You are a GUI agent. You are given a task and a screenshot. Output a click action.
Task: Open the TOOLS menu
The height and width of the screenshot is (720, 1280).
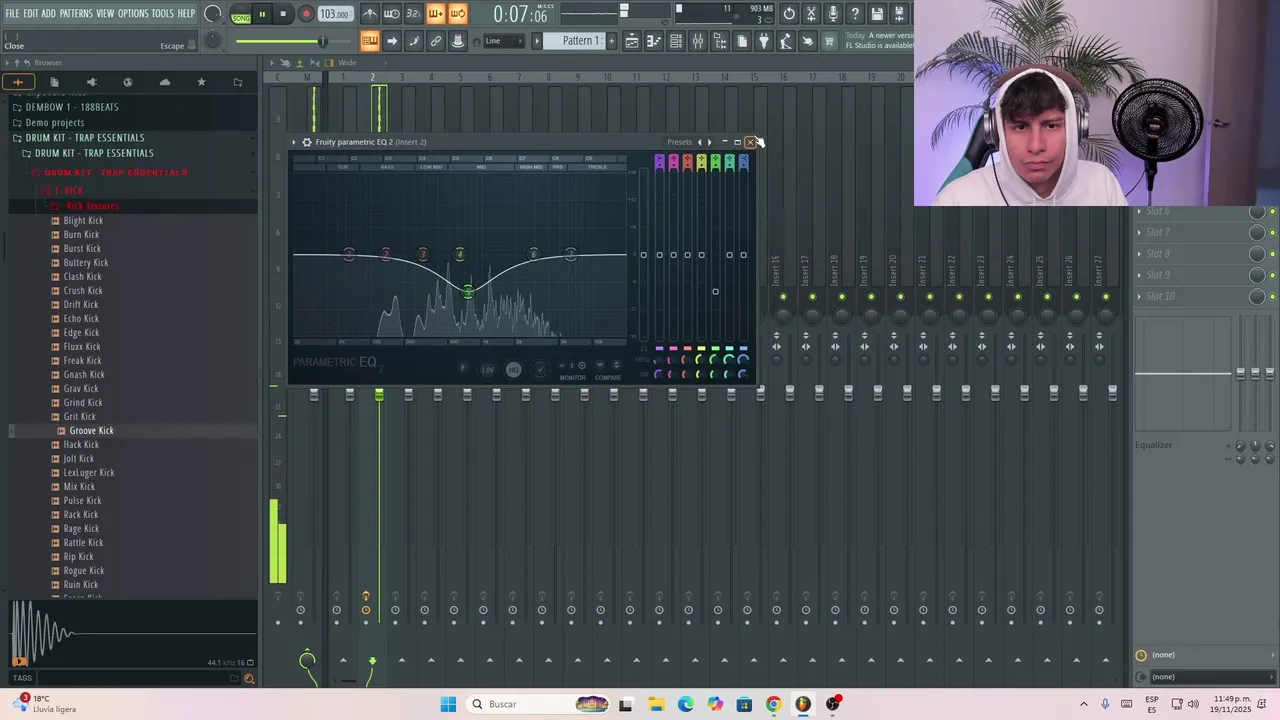tap(162, 13)
